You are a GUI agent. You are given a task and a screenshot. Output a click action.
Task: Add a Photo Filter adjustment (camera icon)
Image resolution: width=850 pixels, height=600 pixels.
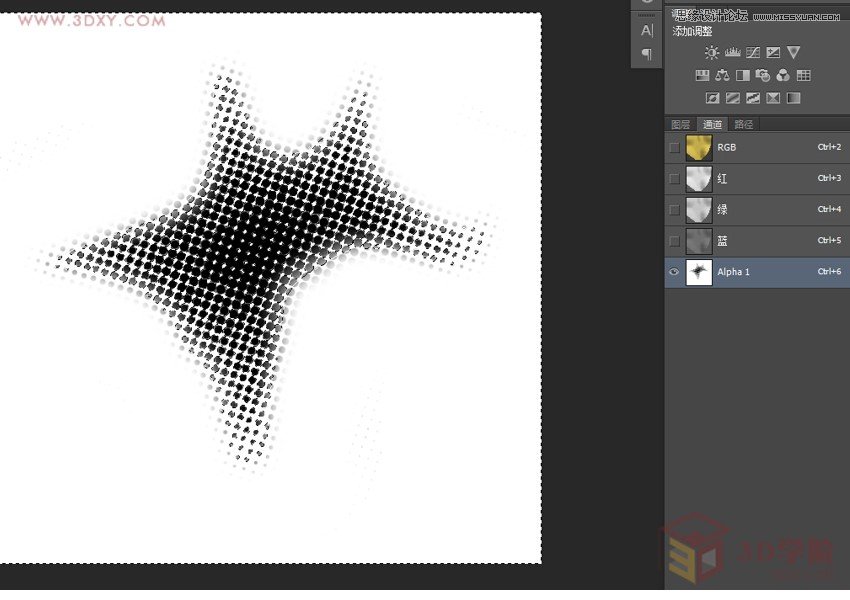pyautogui.click(x=763, y=75)
